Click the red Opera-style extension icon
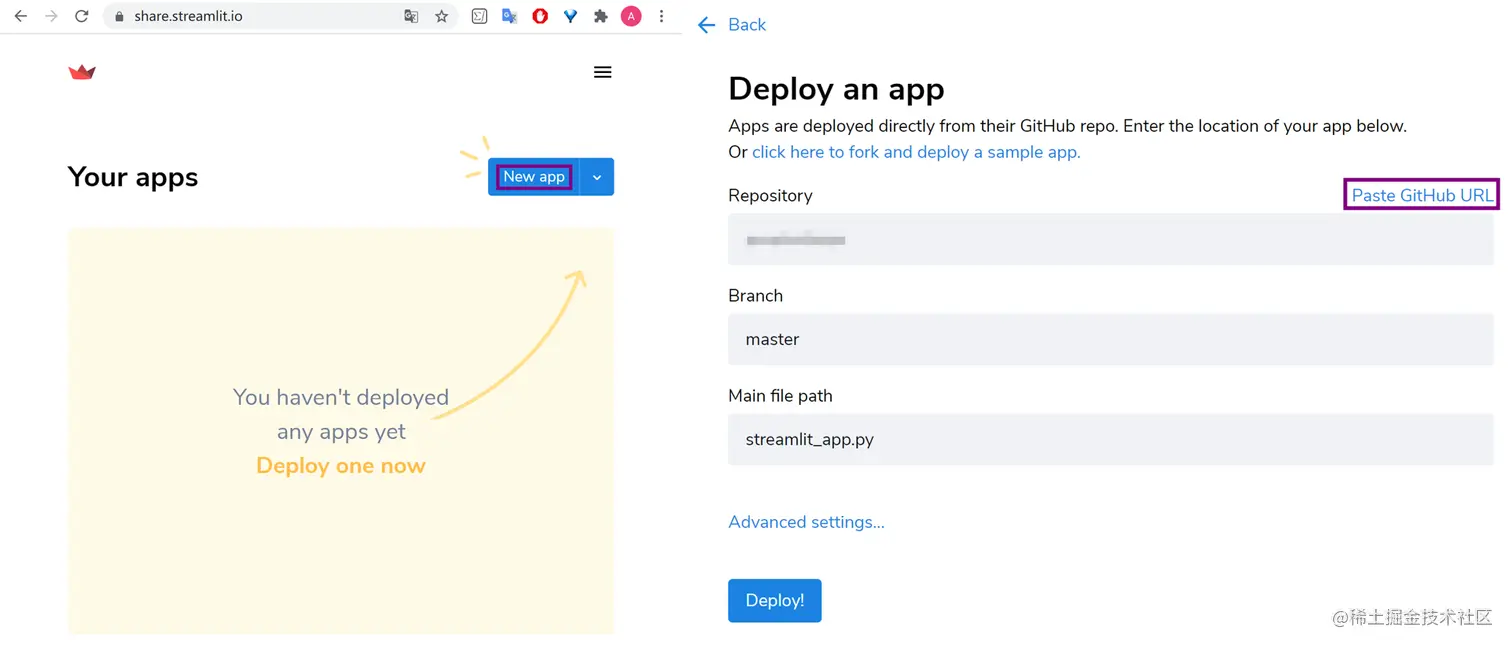The image size is (1512, 647). (x=540, y=16)
